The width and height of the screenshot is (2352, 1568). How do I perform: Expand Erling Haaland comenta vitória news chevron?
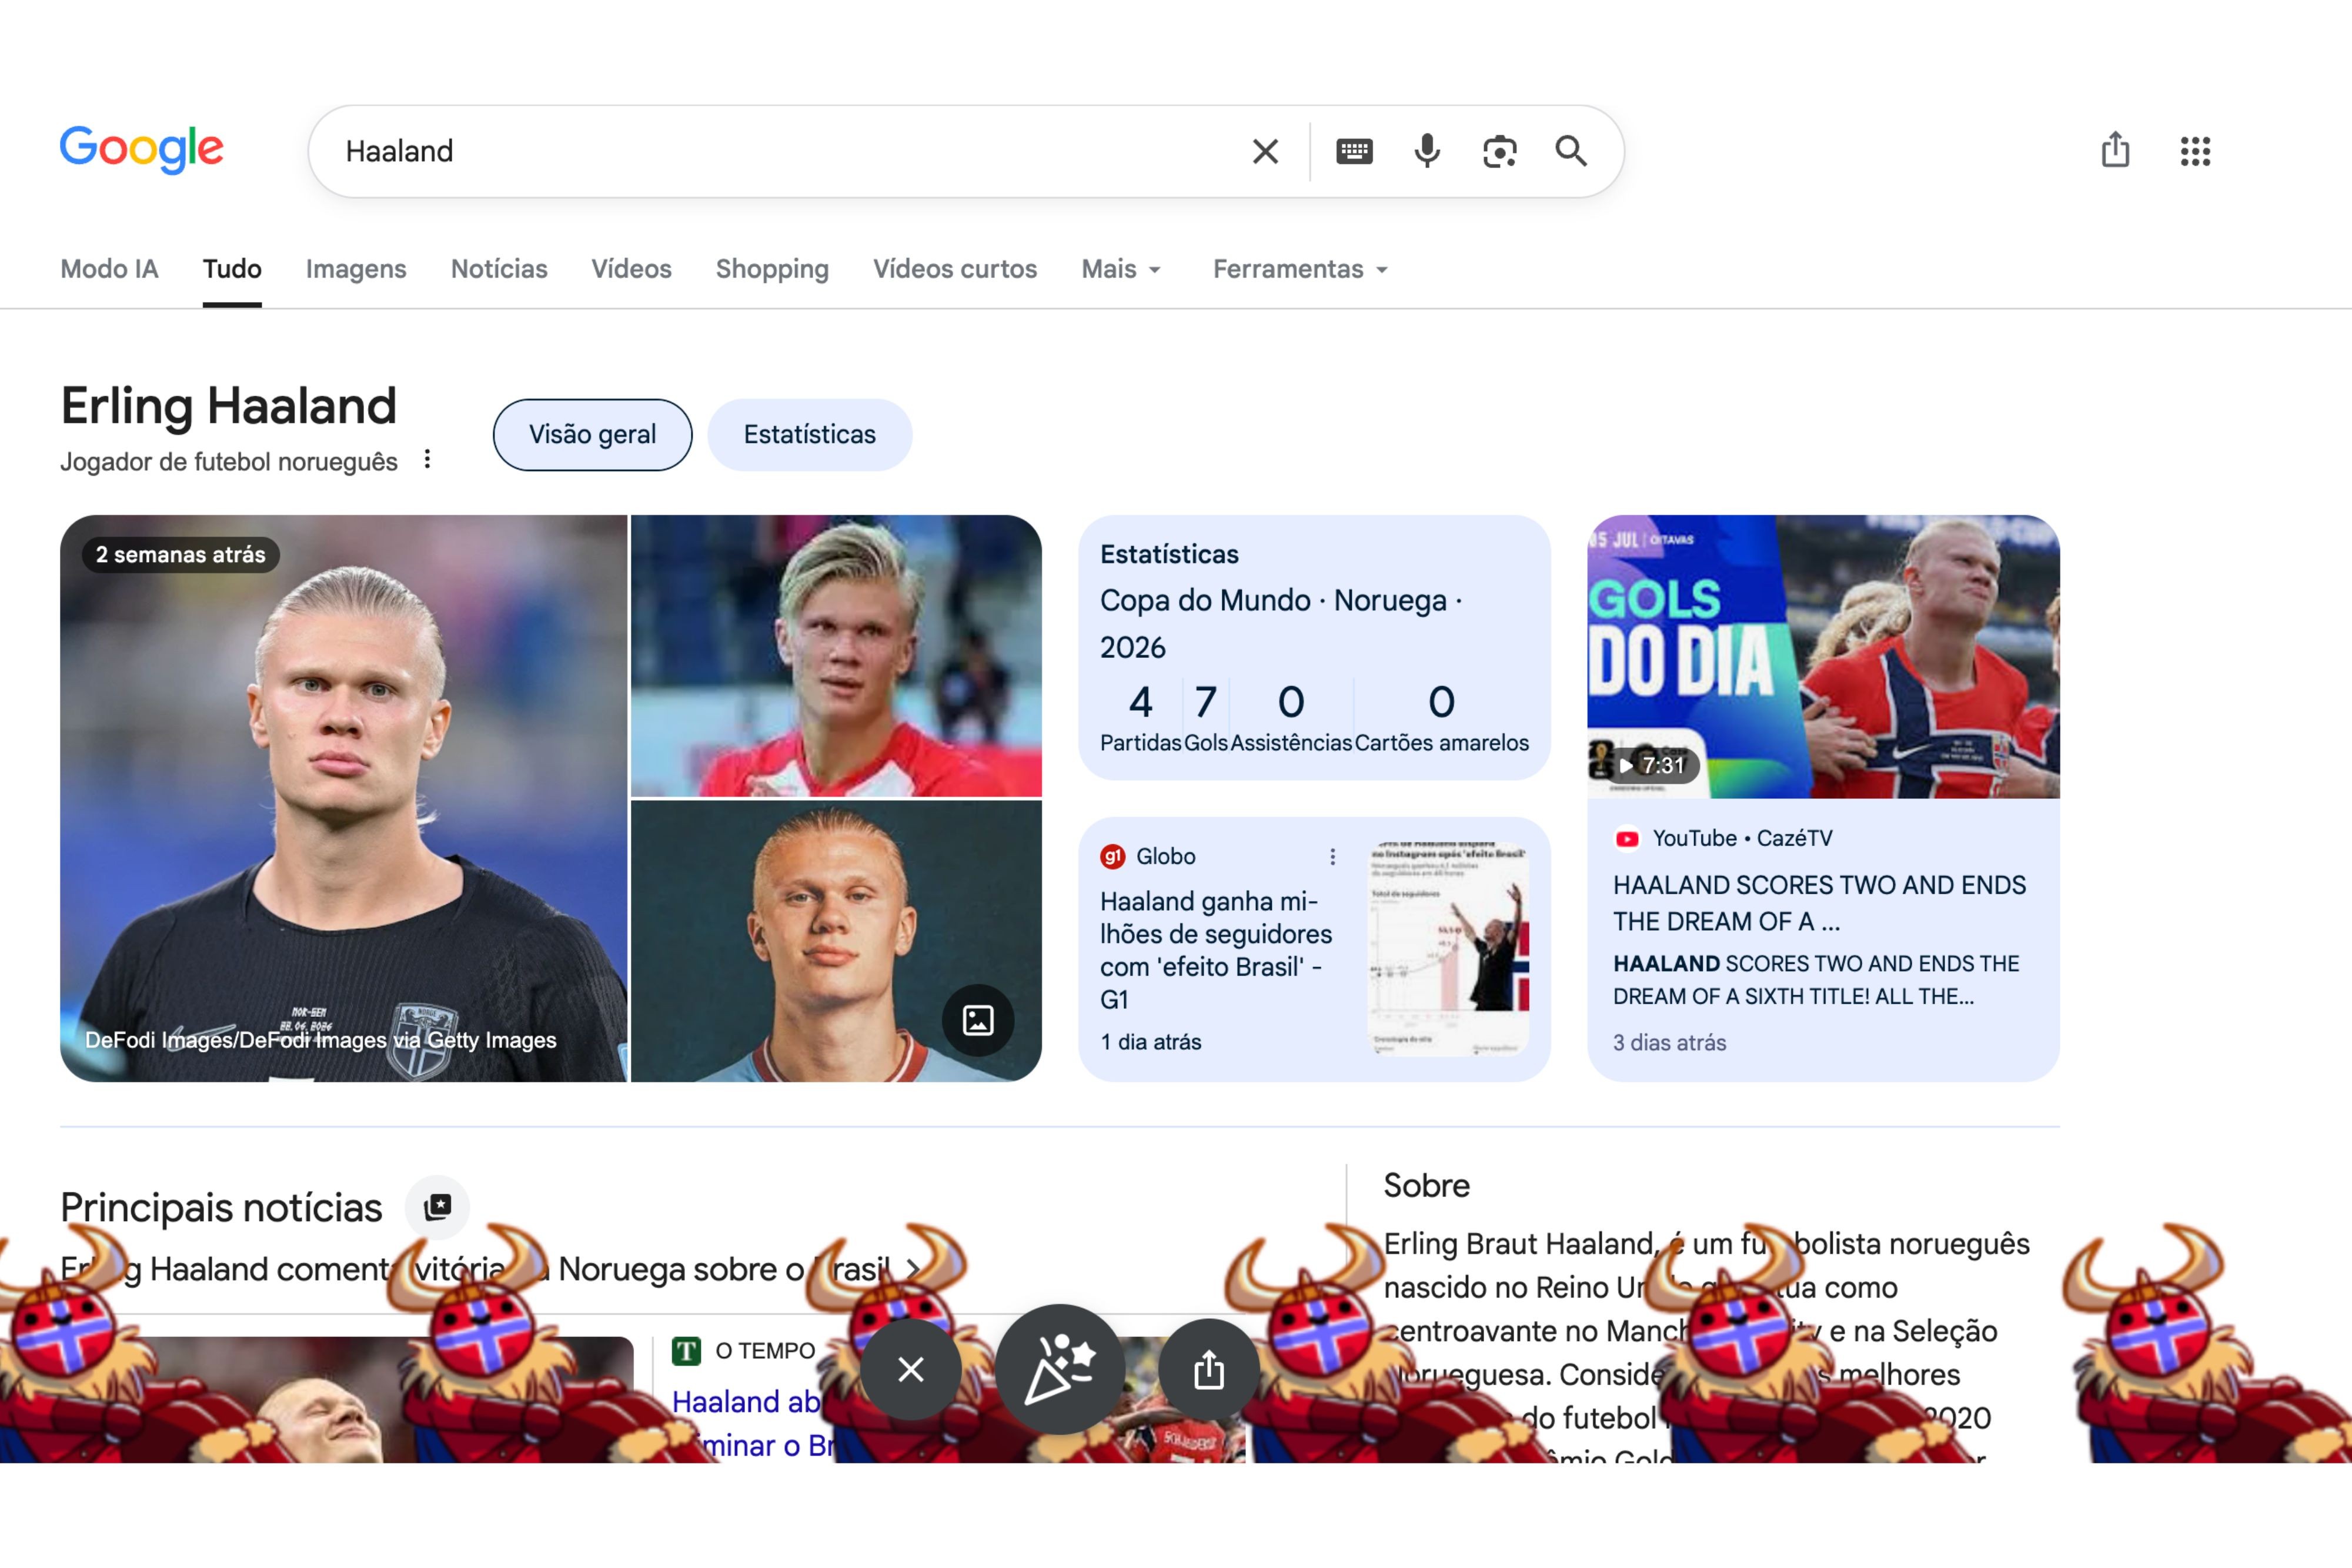tap(912, 1269)
